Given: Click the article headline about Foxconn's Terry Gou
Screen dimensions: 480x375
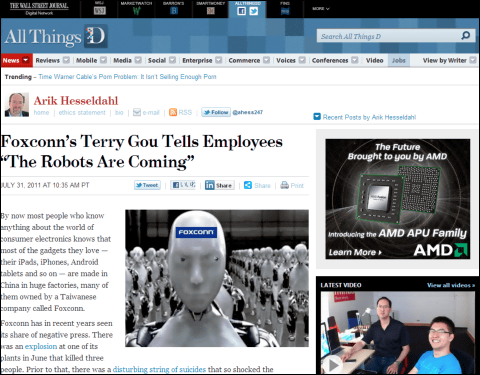Looking at the screenshot, I should tap(142, 152).
